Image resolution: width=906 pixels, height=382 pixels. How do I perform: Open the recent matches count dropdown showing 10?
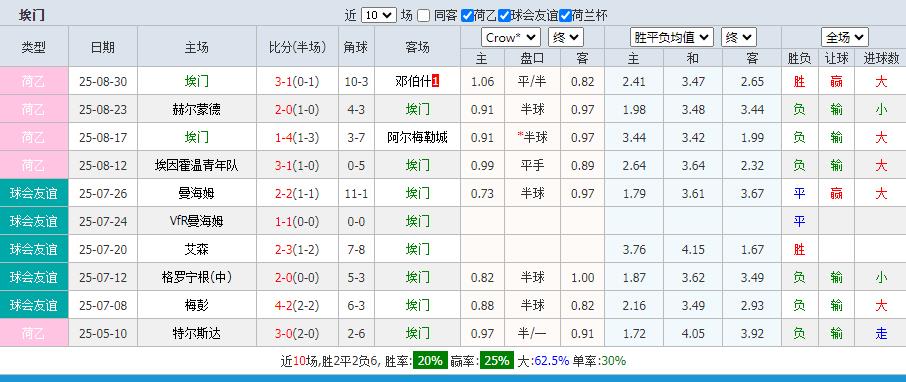pyautogui.click(x=378, y=15)
